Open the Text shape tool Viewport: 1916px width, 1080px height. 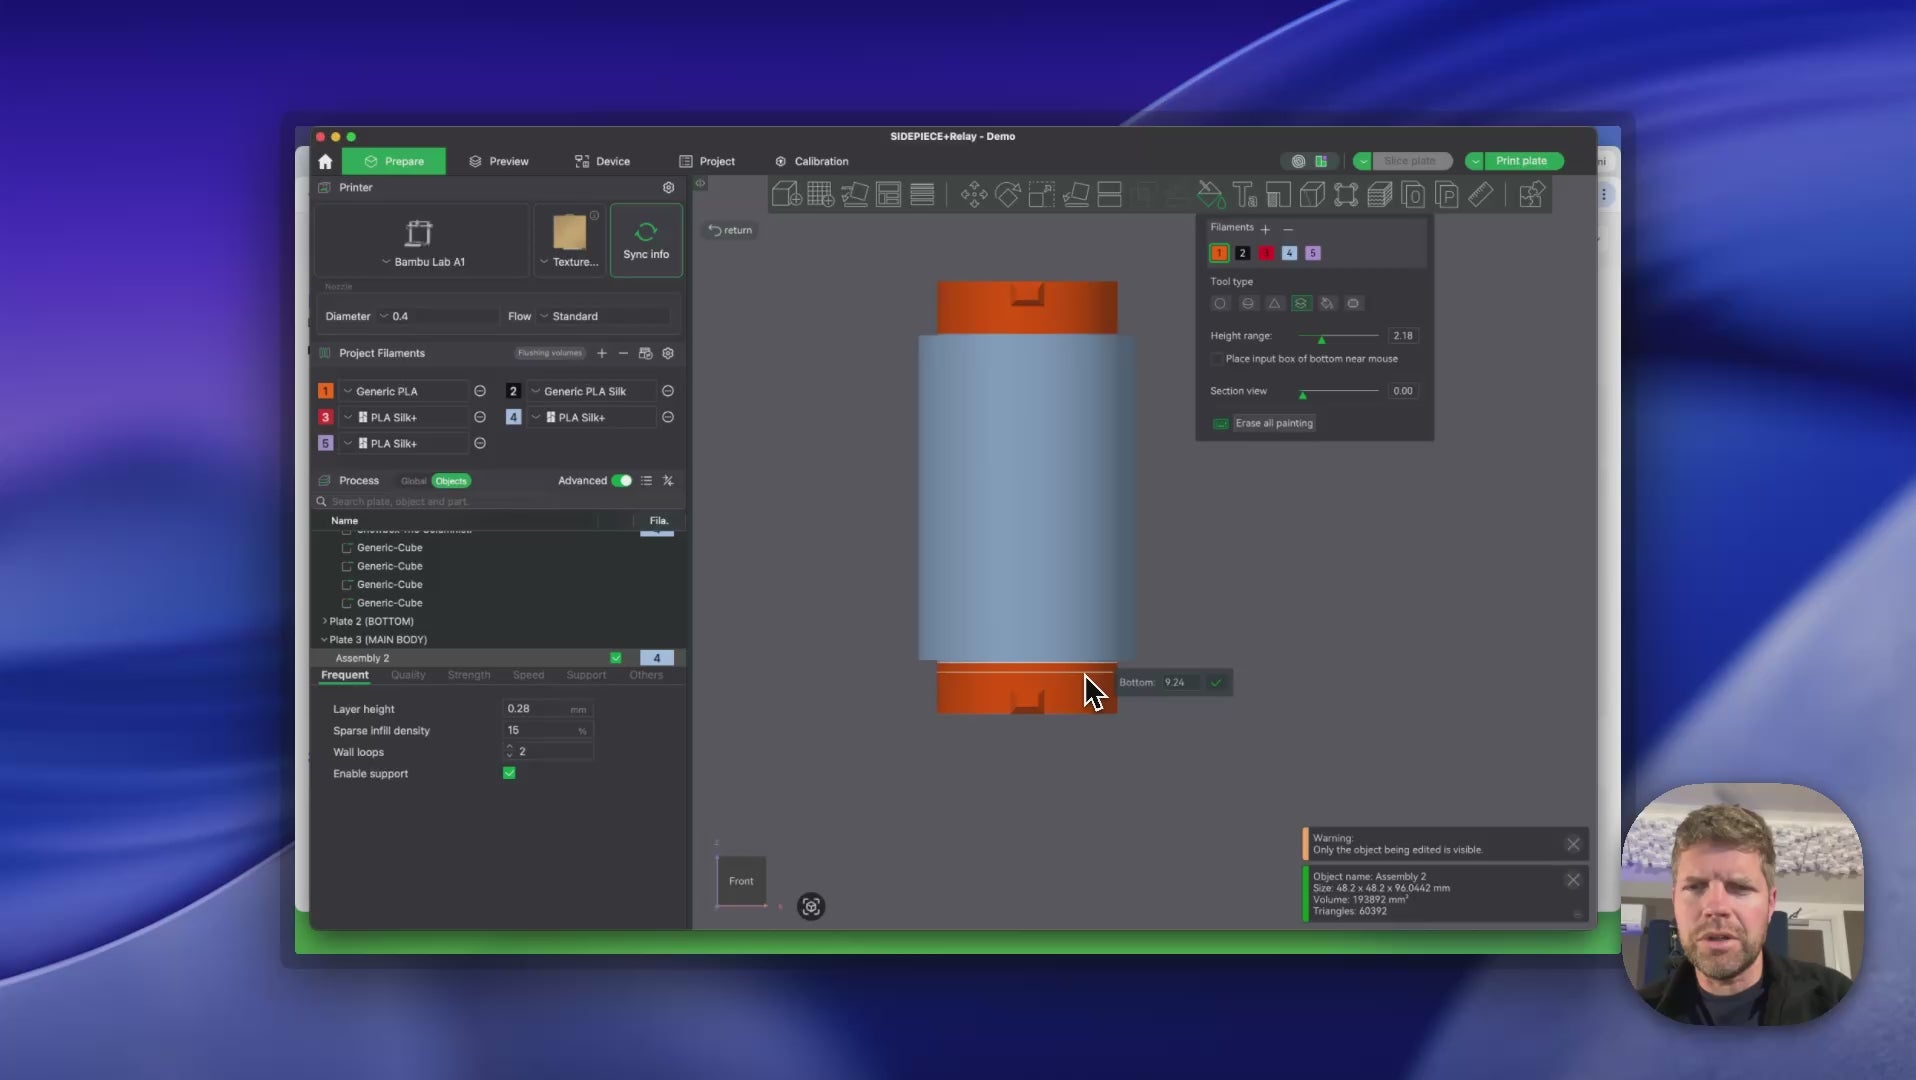pyautogui.click(x=1244, y=195)
